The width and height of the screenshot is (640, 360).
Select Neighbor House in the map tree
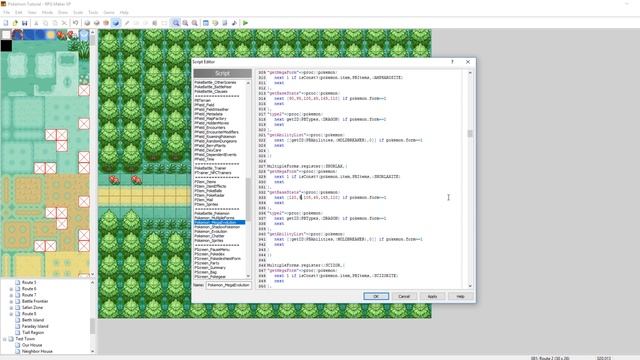(37, 351)
